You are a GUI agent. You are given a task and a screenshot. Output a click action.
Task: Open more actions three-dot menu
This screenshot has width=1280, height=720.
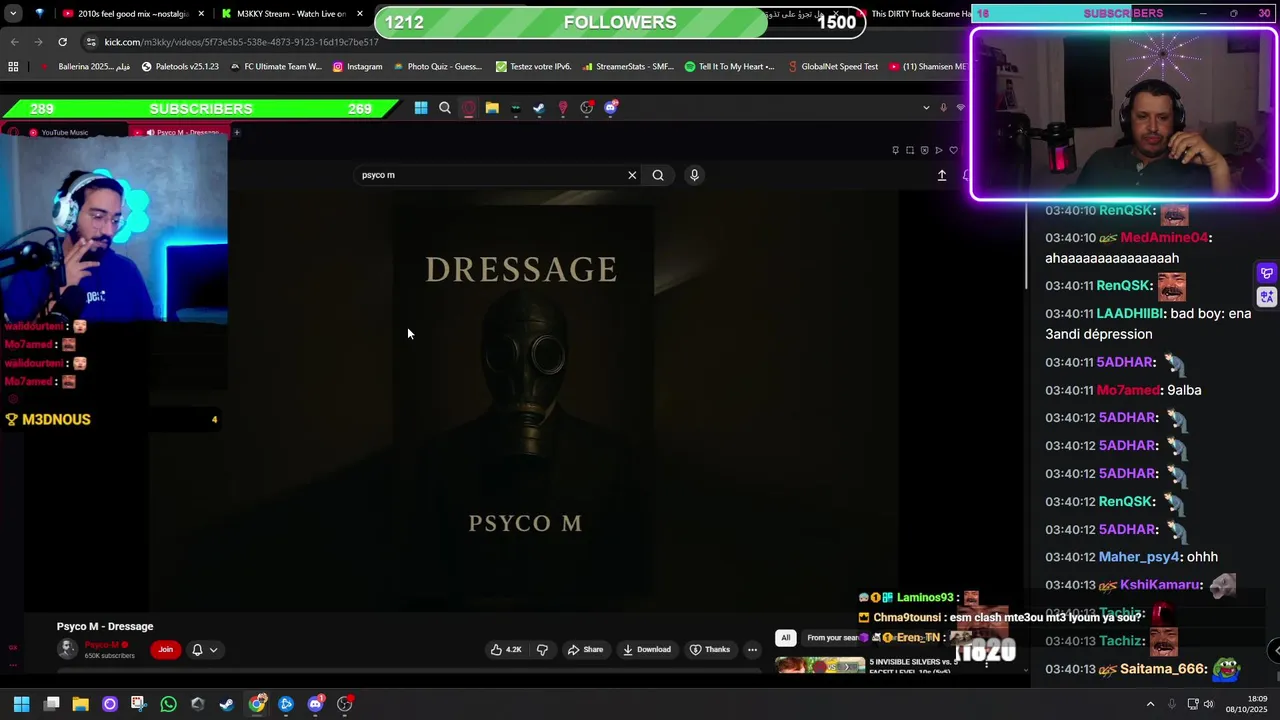point(752,650)
